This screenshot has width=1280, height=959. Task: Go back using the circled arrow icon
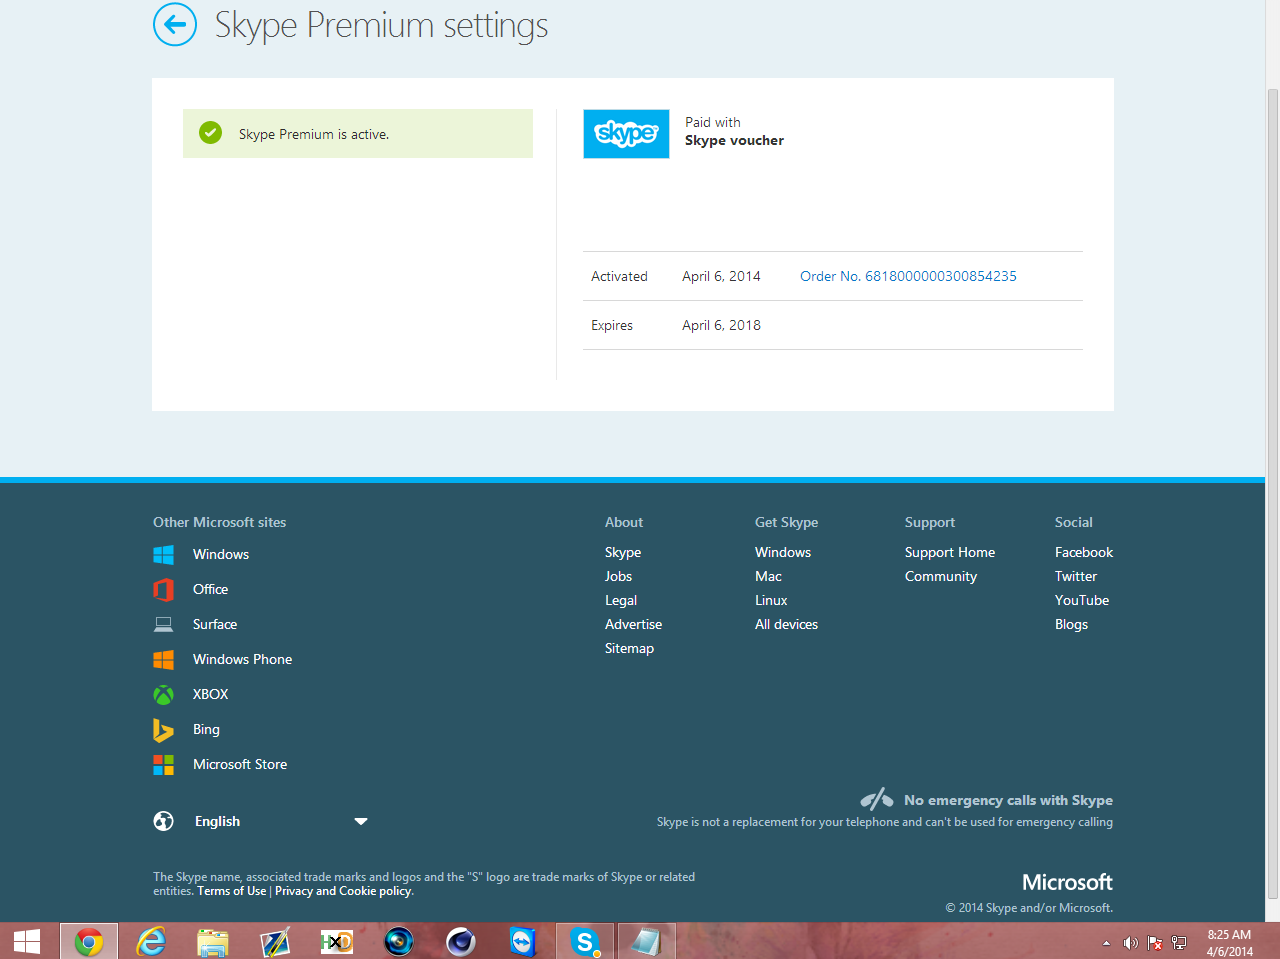pos(175,24)
